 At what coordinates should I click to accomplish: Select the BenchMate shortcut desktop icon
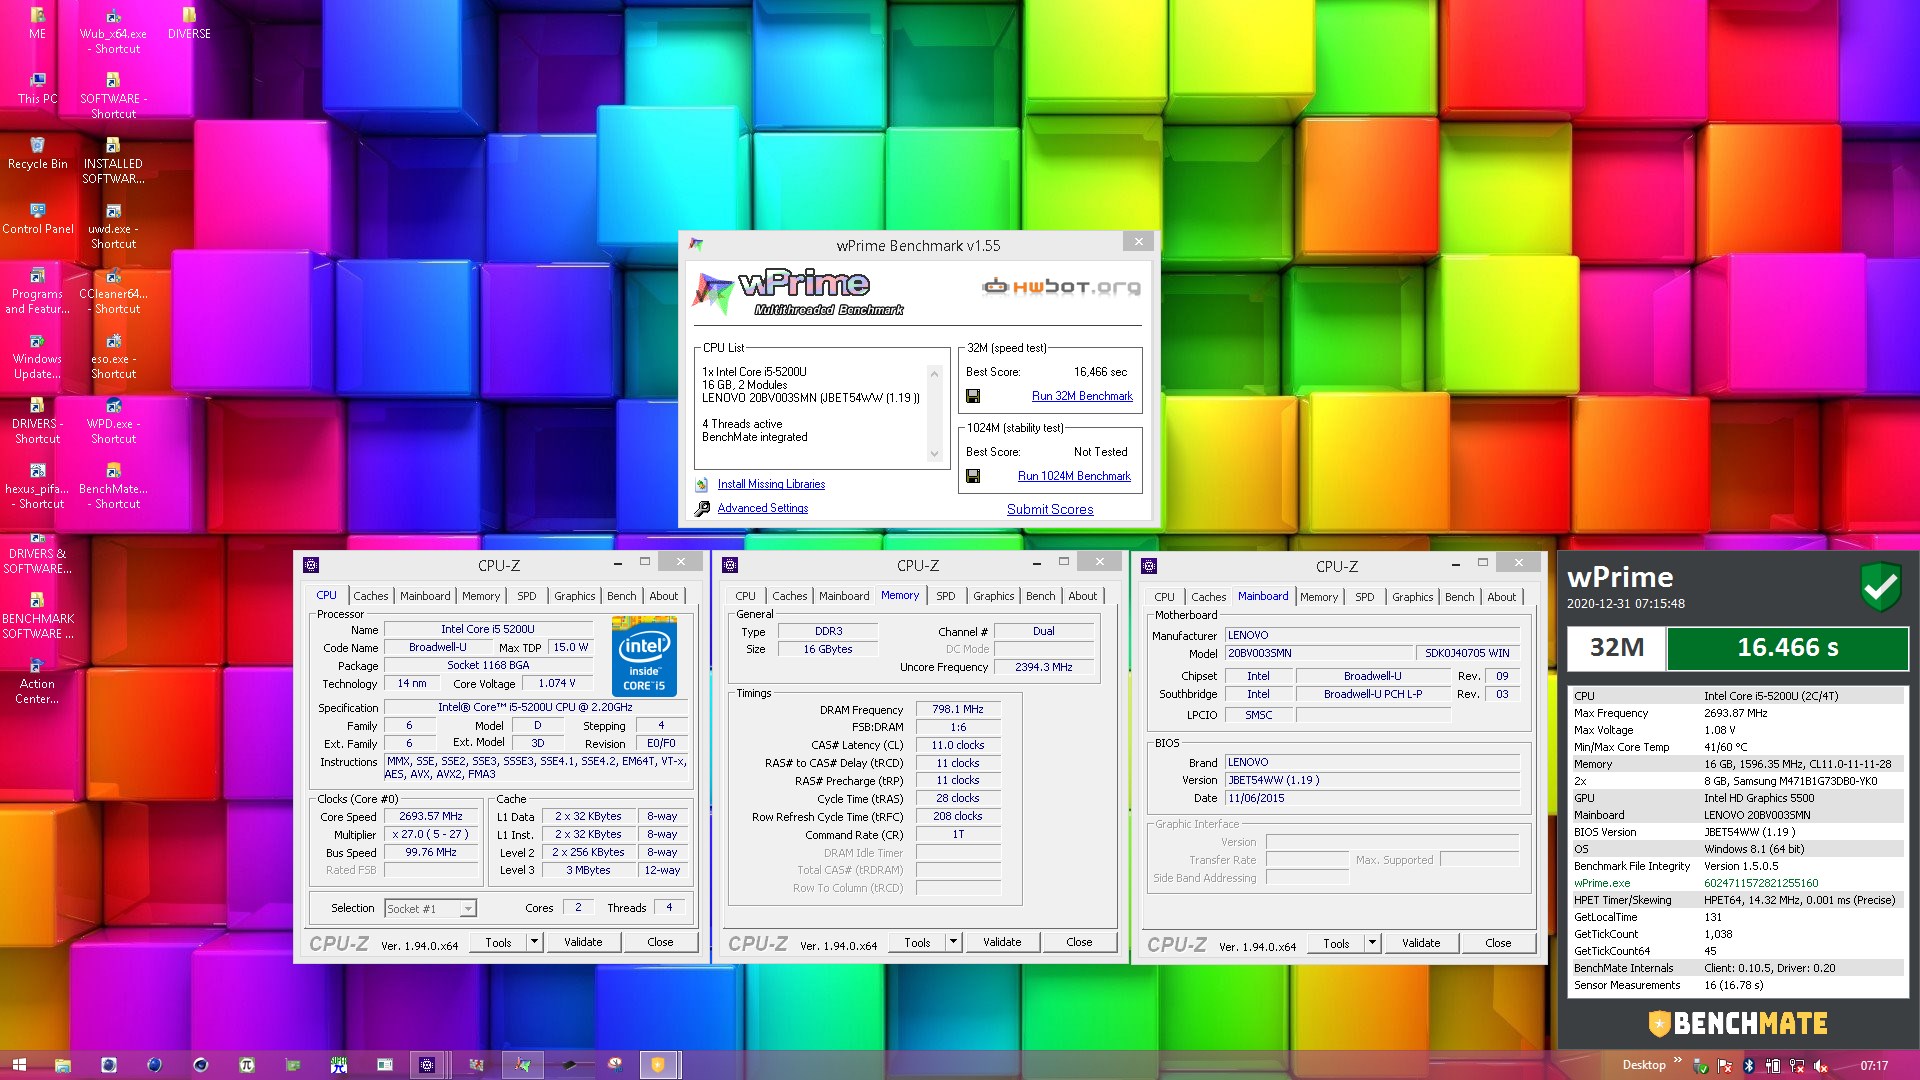coord(113,486)
